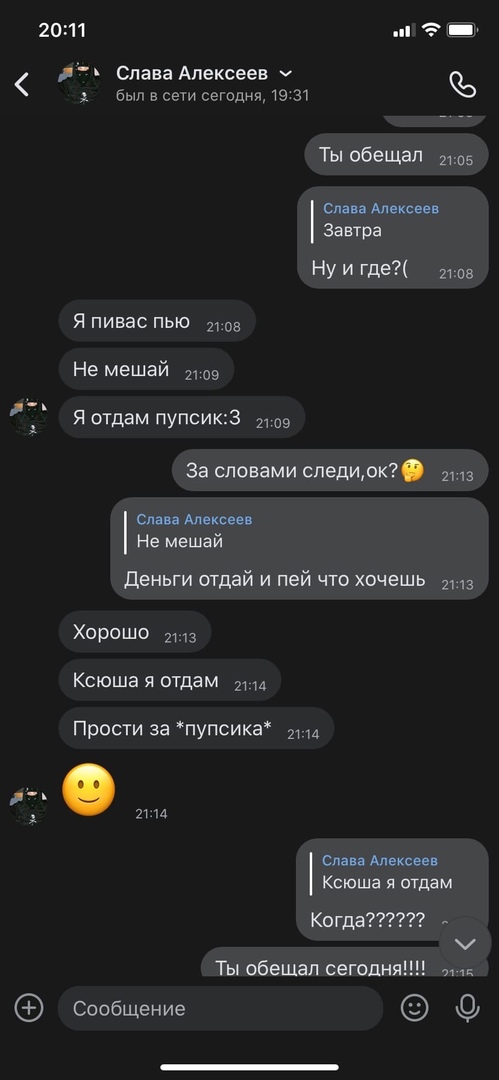This screenshot has height=1080, width=499.
Task: Tap the message 'Ты обещал сегодня!!!!'
Action: coord(345,962)
